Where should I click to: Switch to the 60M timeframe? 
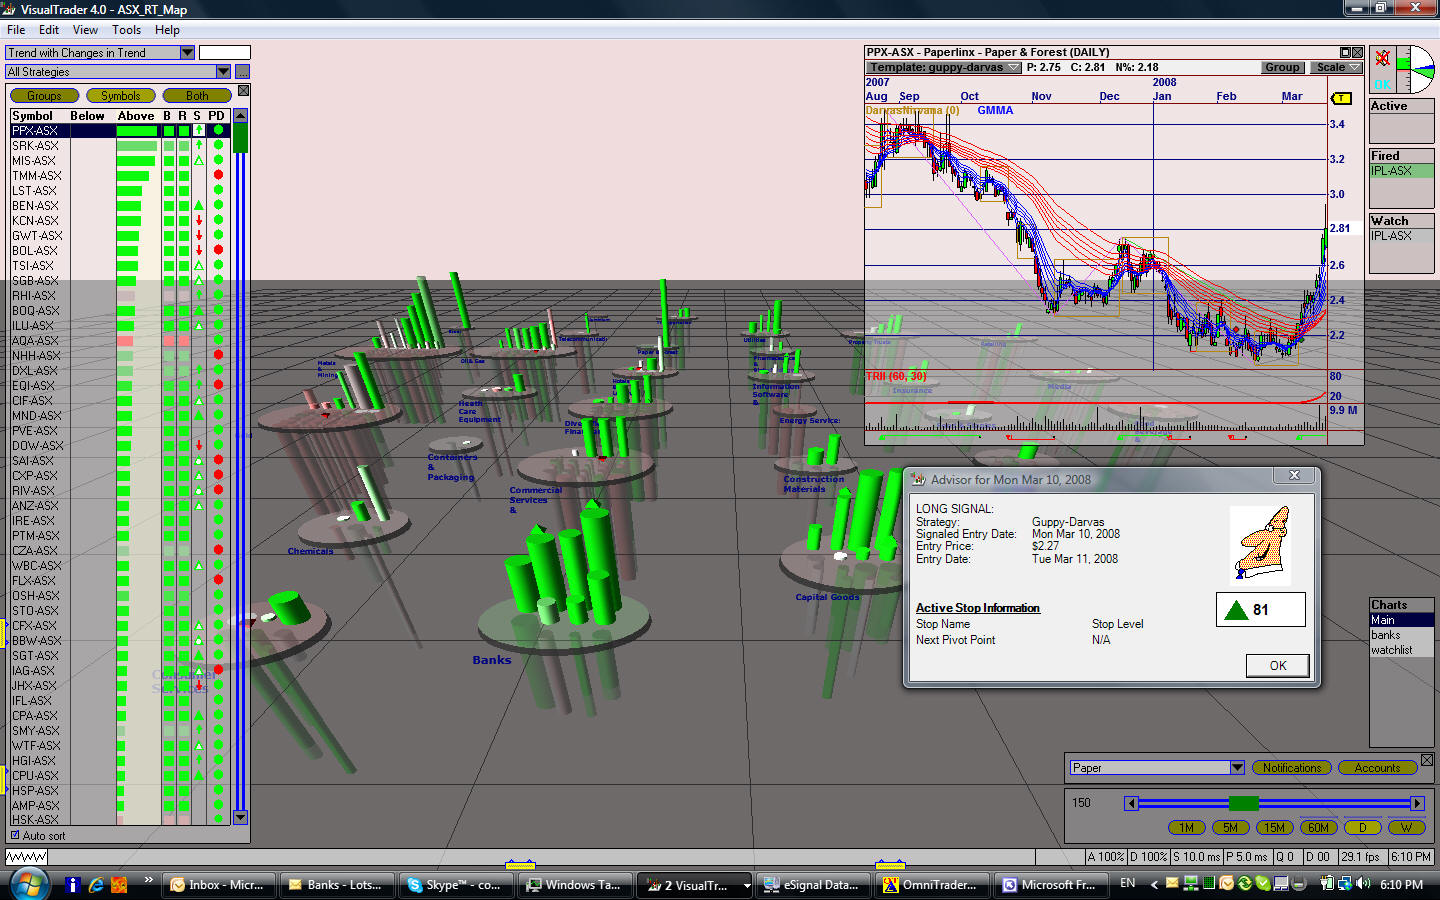pyautogui.click(x=1318, y=828)
